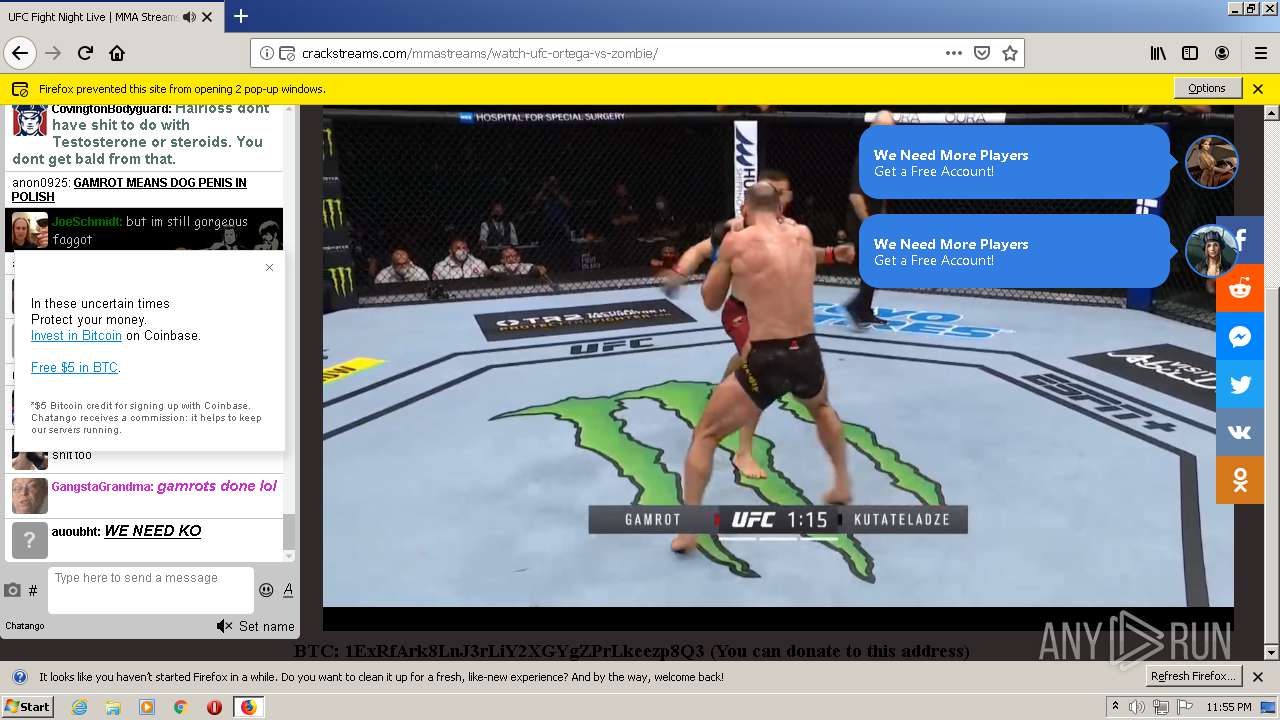This screenshot has height=720, width=1280.
Task: Click the forward navigation arrow
Action: (53, 53)
